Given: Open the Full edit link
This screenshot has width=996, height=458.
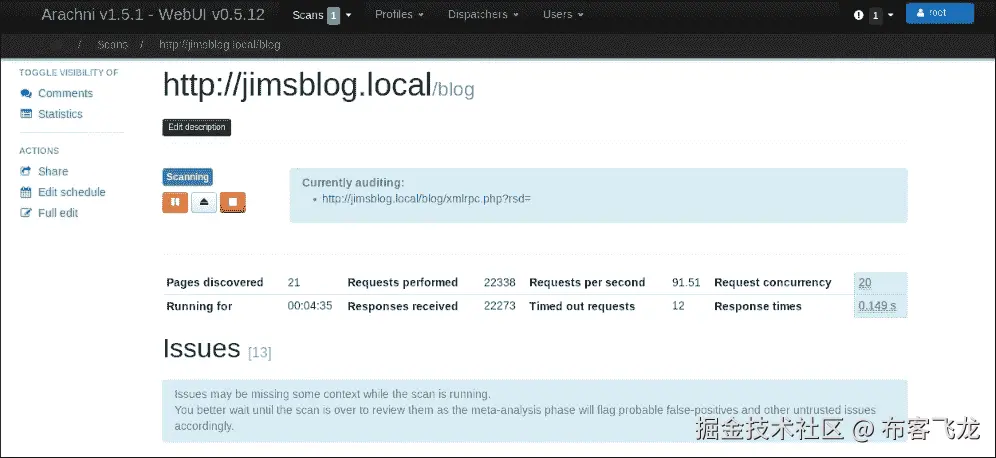Looking at the screenshot, I should 58,213.
